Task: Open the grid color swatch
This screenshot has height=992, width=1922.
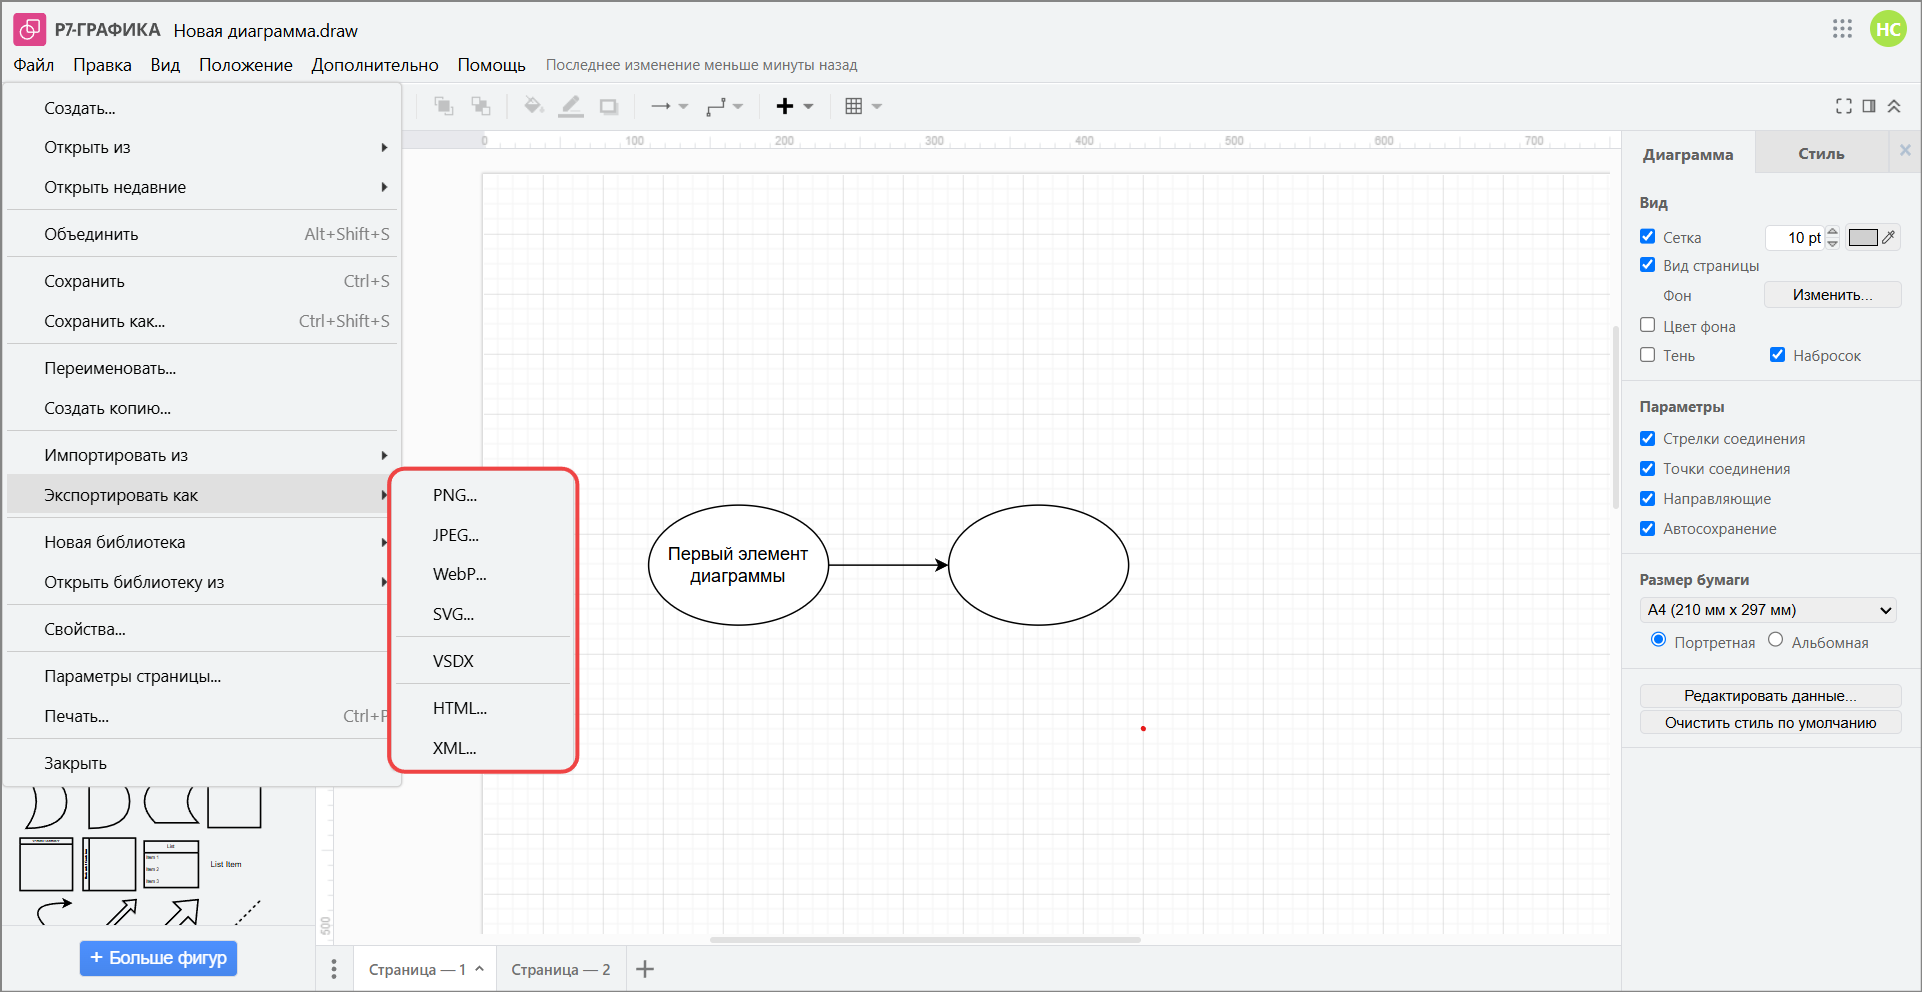Action: click(x=1863, y=237)
